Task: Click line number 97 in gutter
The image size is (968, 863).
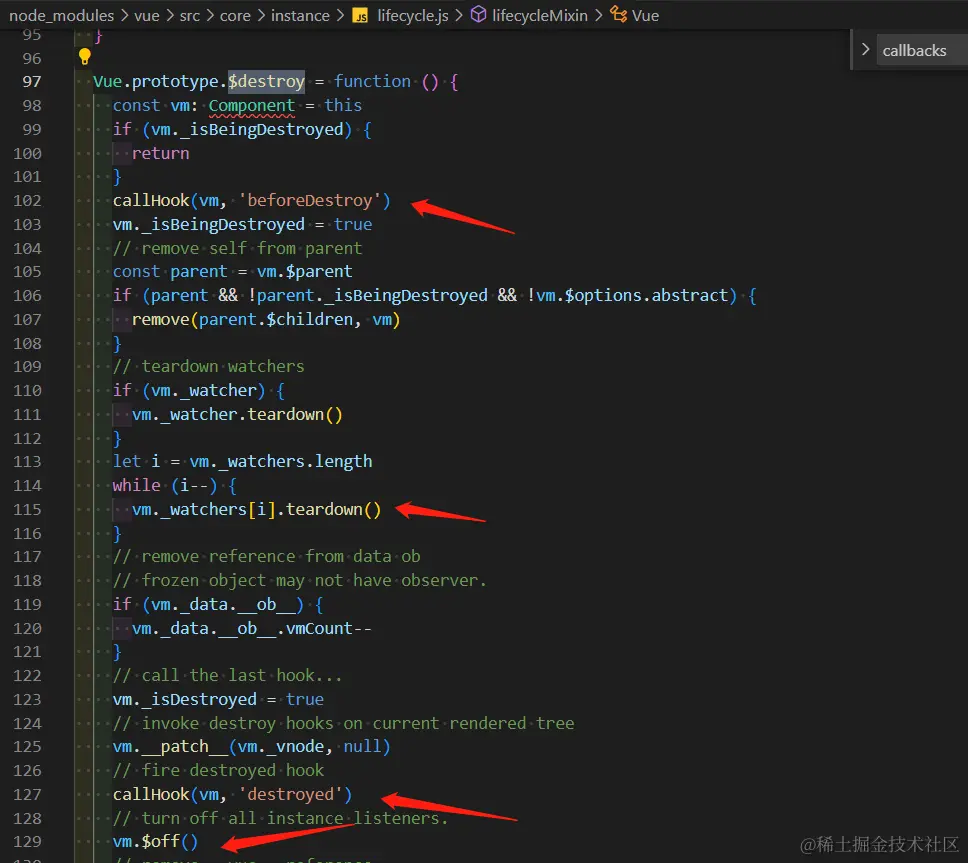Action: point(31,81)
